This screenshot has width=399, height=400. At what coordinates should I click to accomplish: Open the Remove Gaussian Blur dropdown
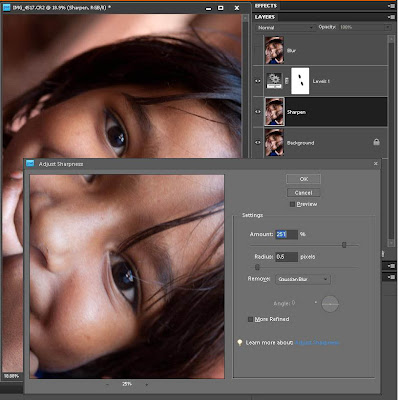point(303,279)
